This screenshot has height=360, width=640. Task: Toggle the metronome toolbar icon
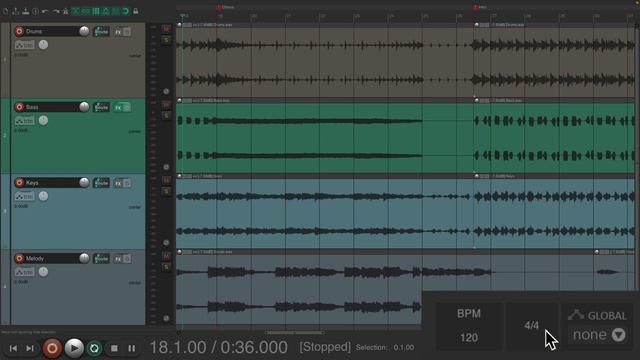tap(65, 11)
